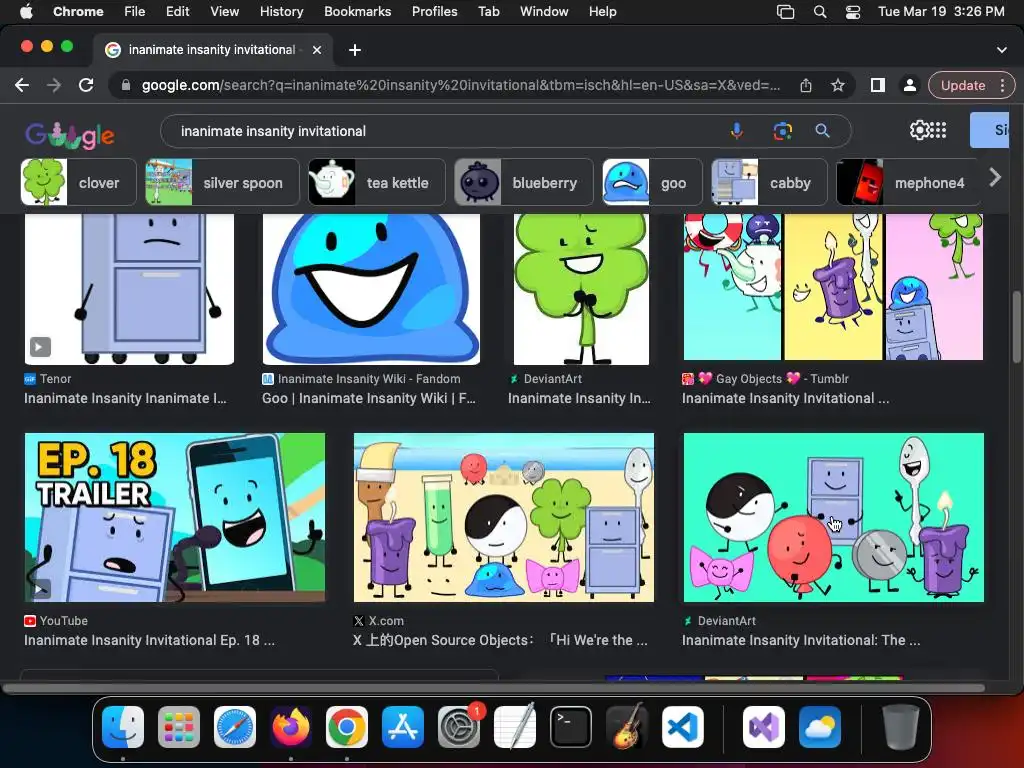Open Control Center in menu bar
1024x768 pixels.
[x=853, y=12]
